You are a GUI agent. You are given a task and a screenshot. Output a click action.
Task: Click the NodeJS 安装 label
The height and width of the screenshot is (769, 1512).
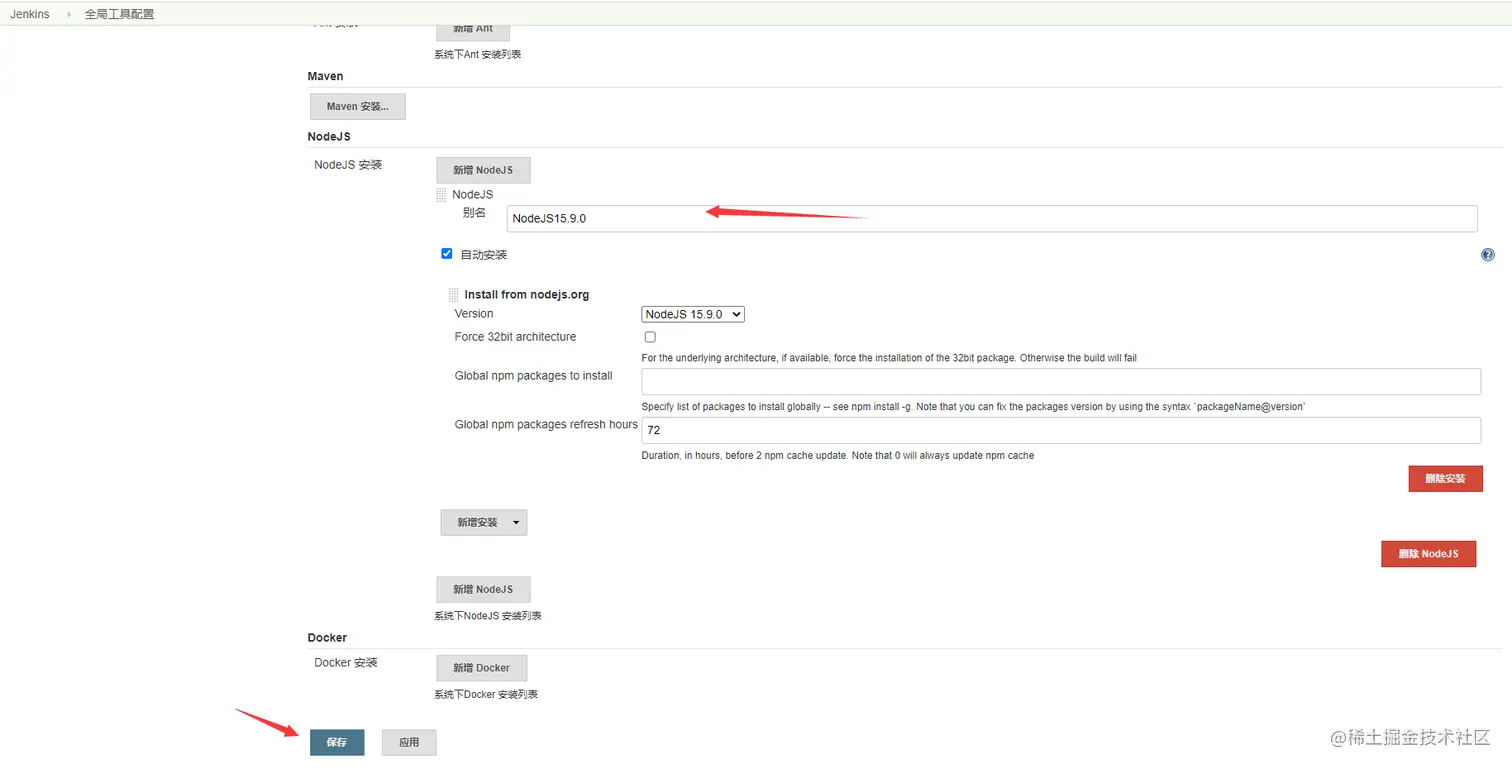point(348,164)
